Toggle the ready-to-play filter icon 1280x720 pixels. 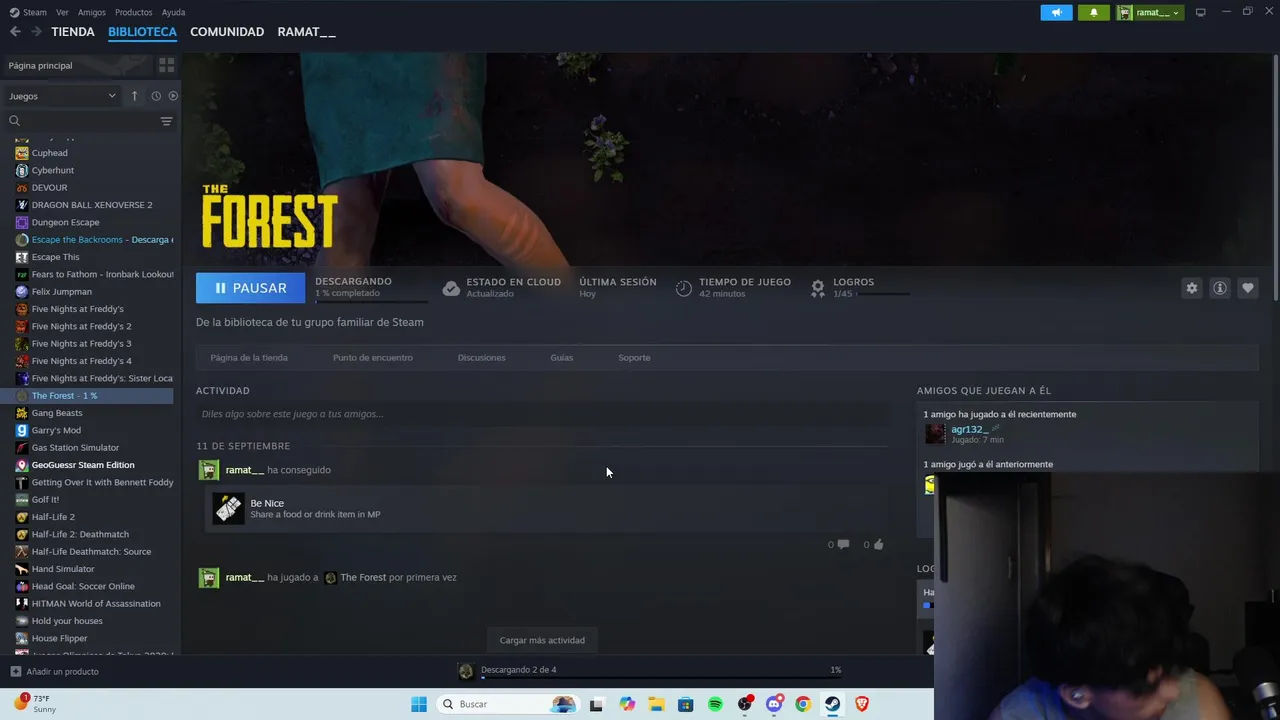[173, 96]
